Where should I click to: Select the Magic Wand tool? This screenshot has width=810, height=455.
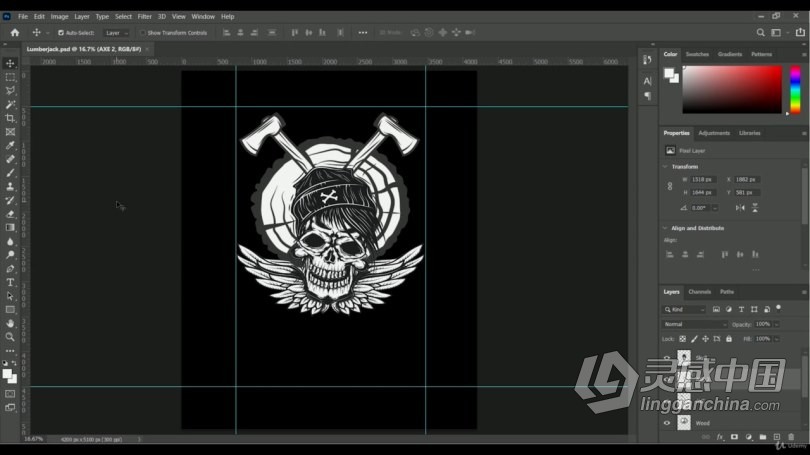[10, 104]
